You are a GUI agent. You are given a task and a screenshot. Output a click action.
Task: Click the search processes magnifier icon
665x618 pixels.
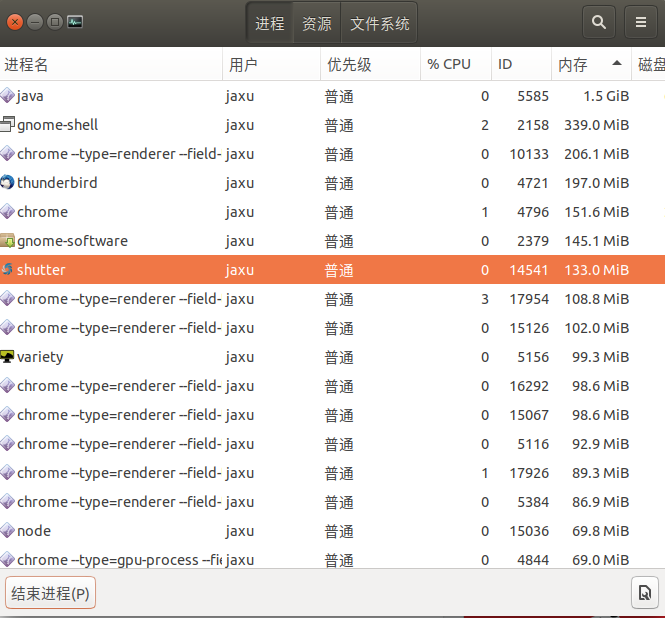click(599, 22)
